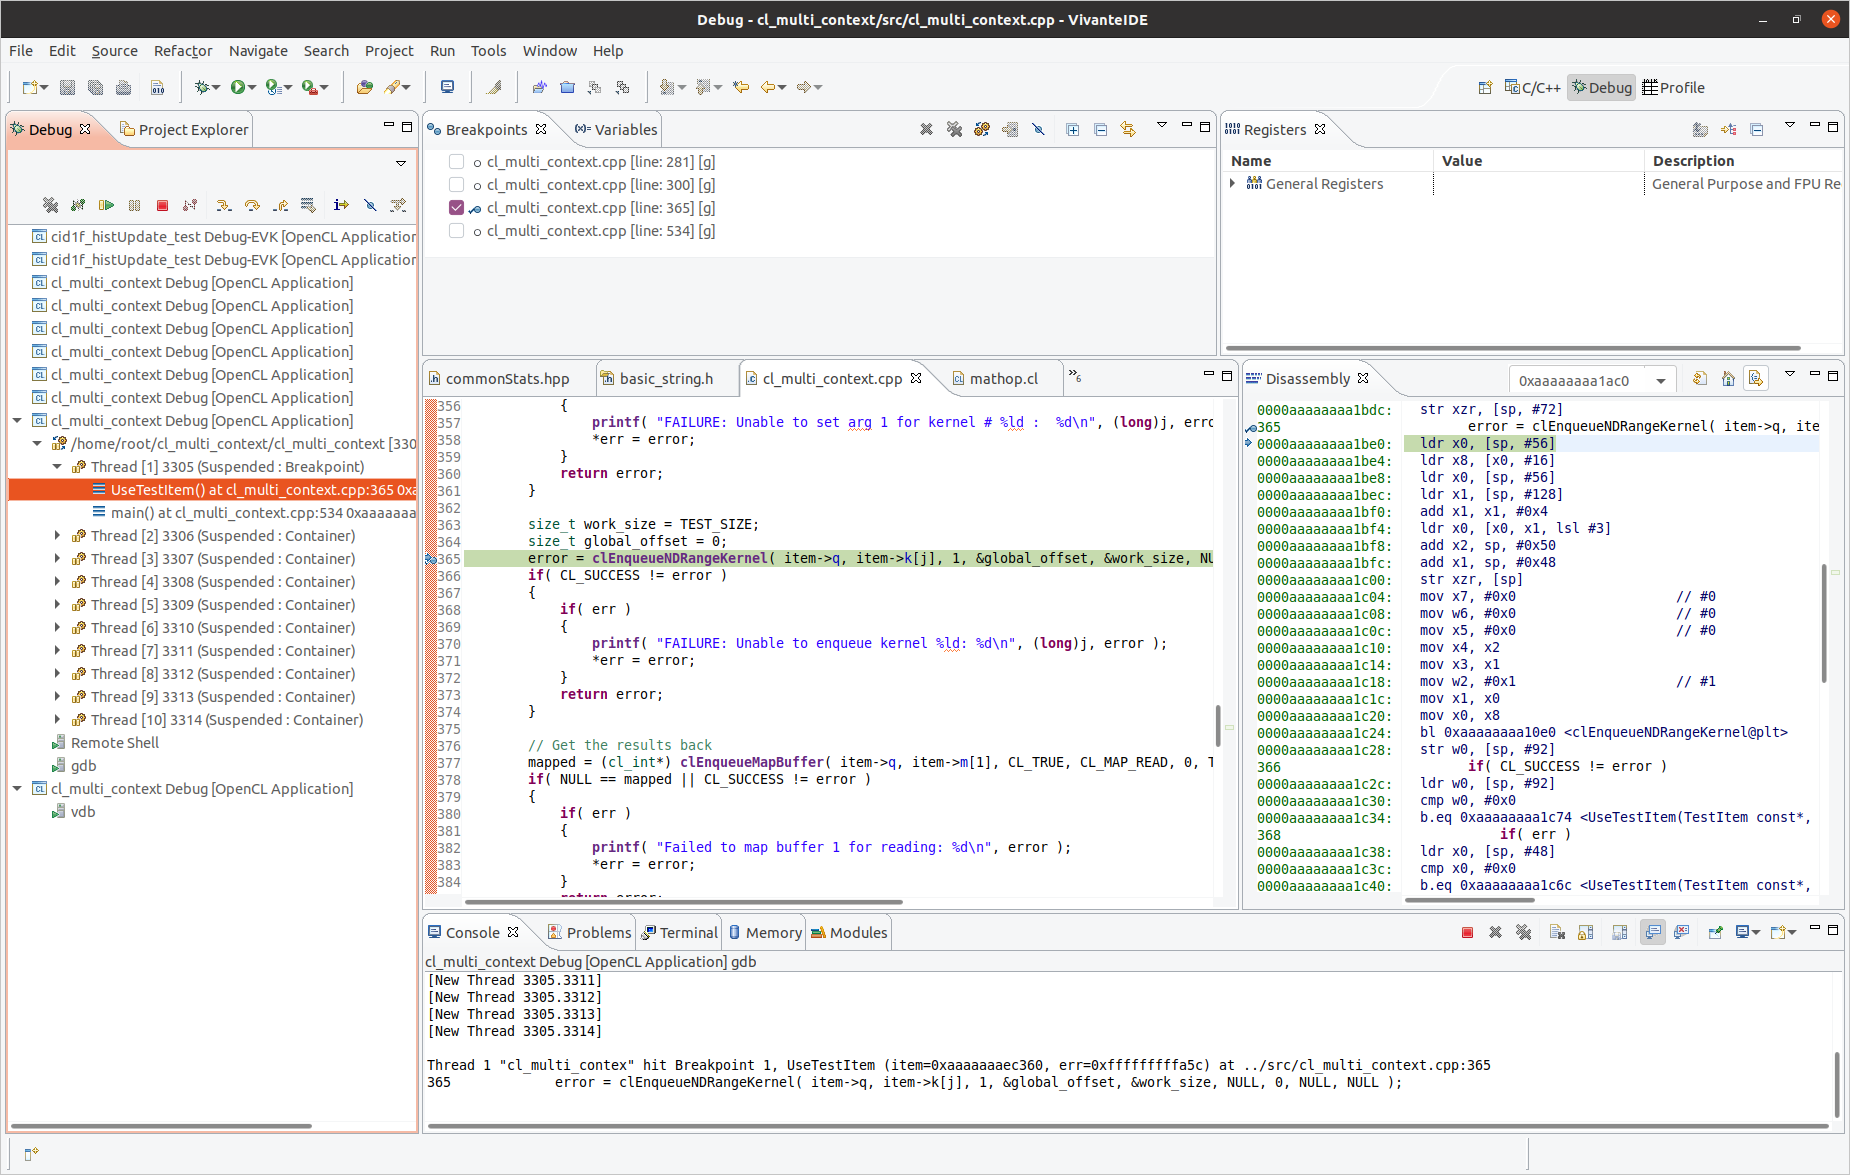Click Remove All Breakpoints icon

pyautogui.click(x=954, y=129)
